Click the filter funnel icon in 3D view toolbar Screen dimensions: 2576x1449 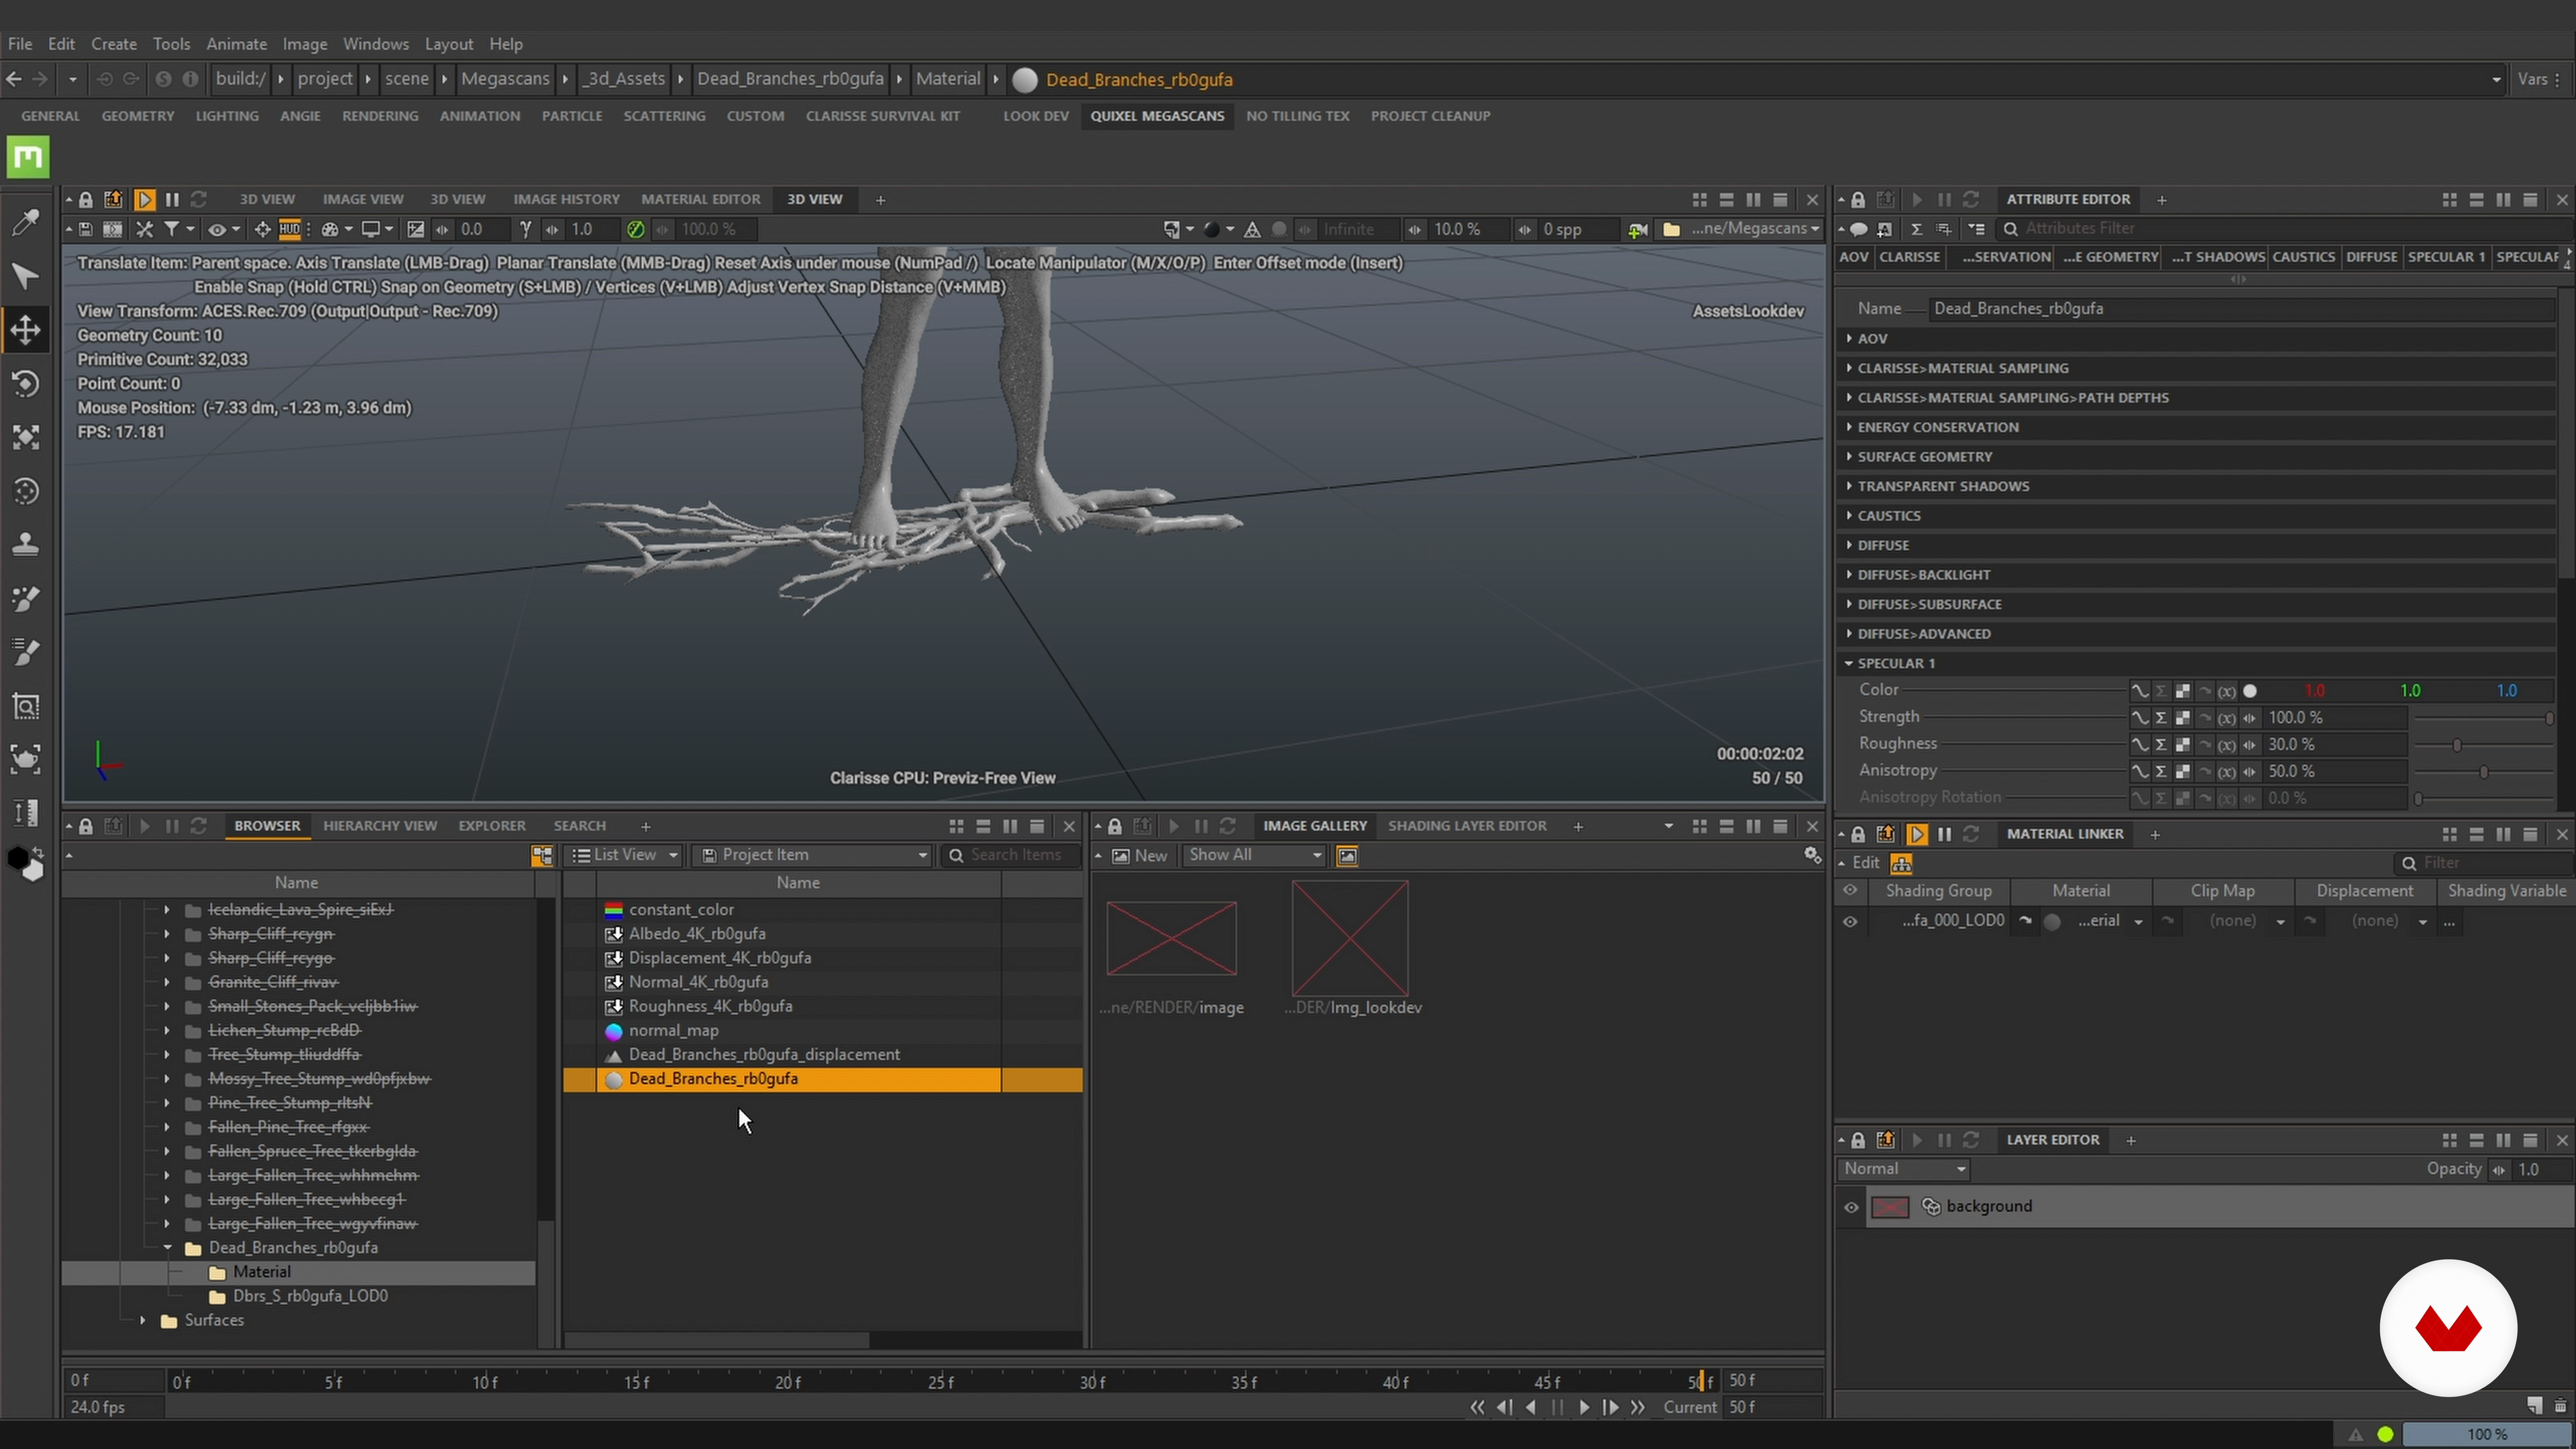(172, 229)
